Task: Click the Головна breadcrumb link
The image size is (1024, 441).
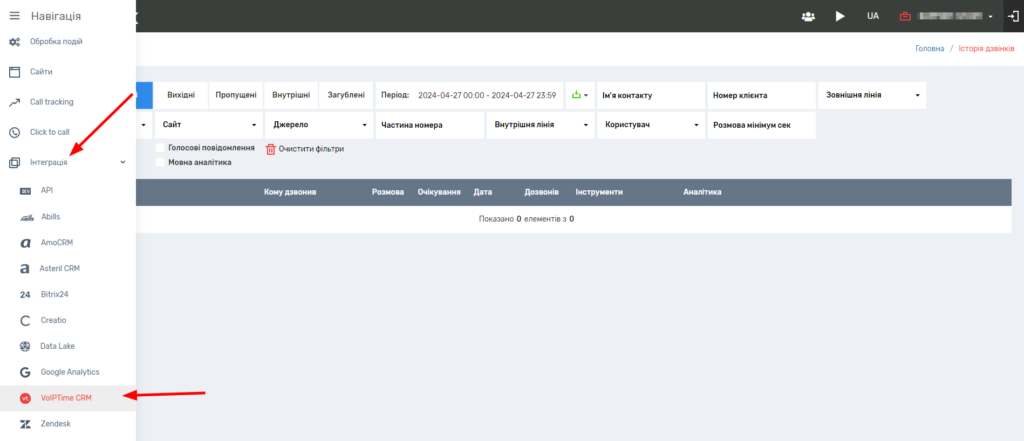Action: 929,49
